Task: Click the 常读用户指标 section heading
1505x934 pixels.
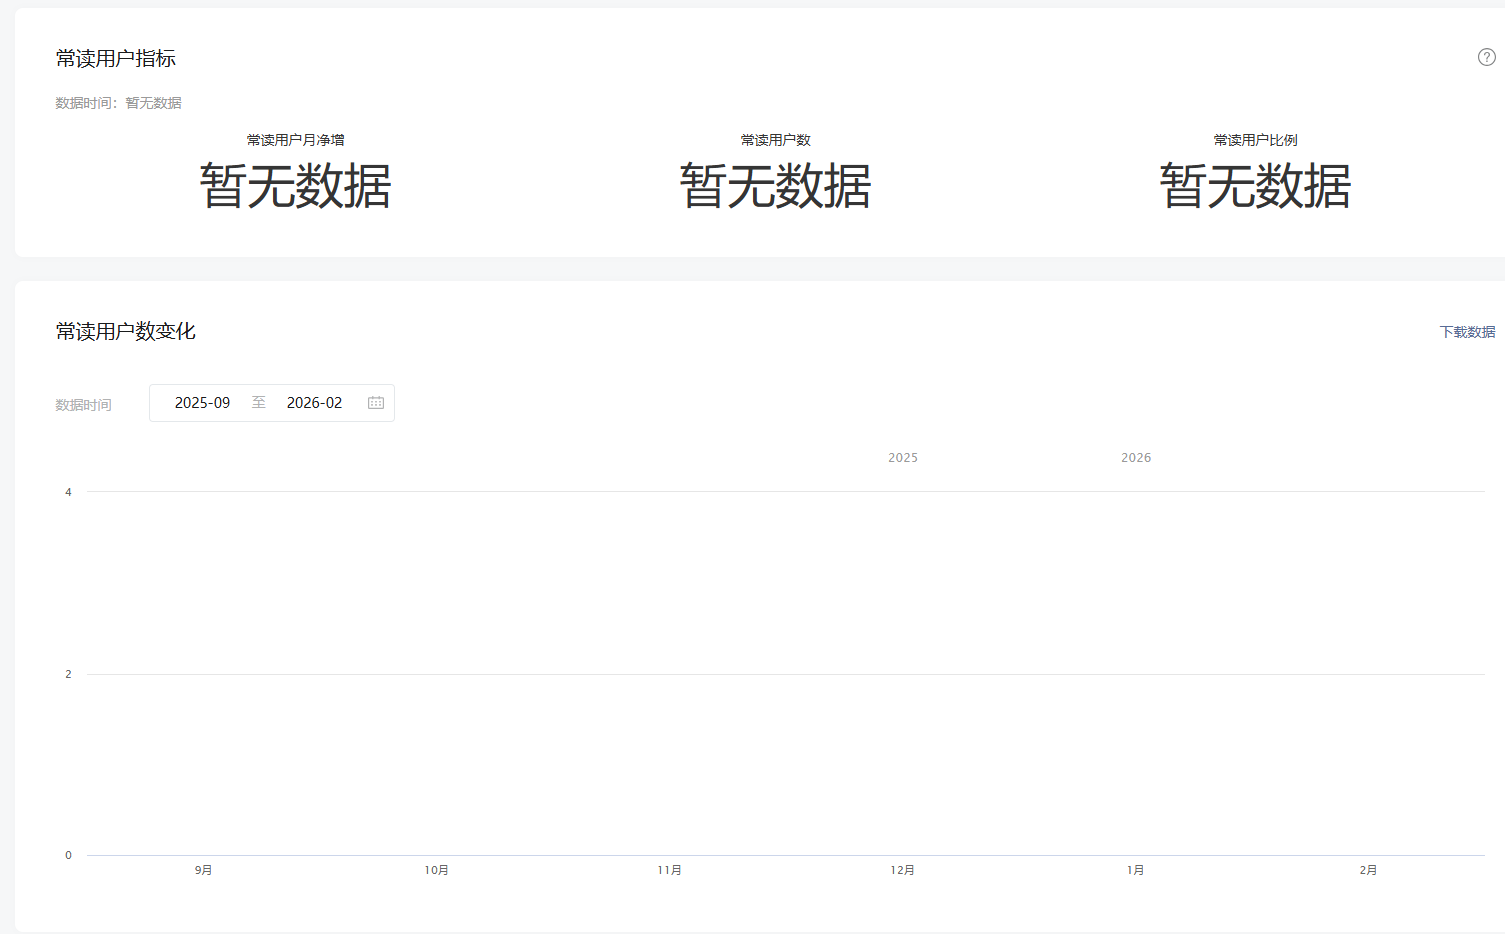Action: click(116, 59)
